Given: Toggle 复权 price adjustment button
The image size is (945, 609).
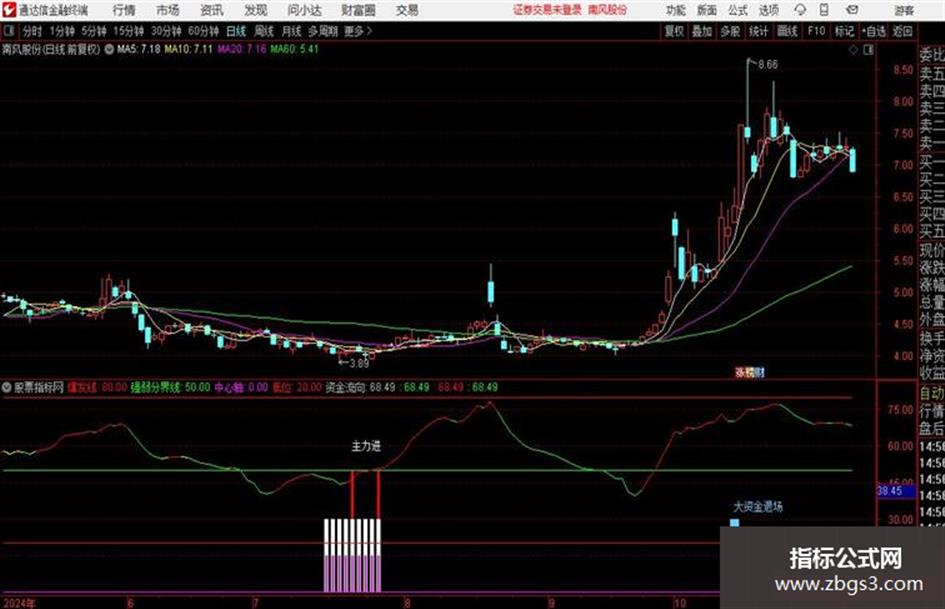Looking at the screenshot, I should [x=674, y=31].
